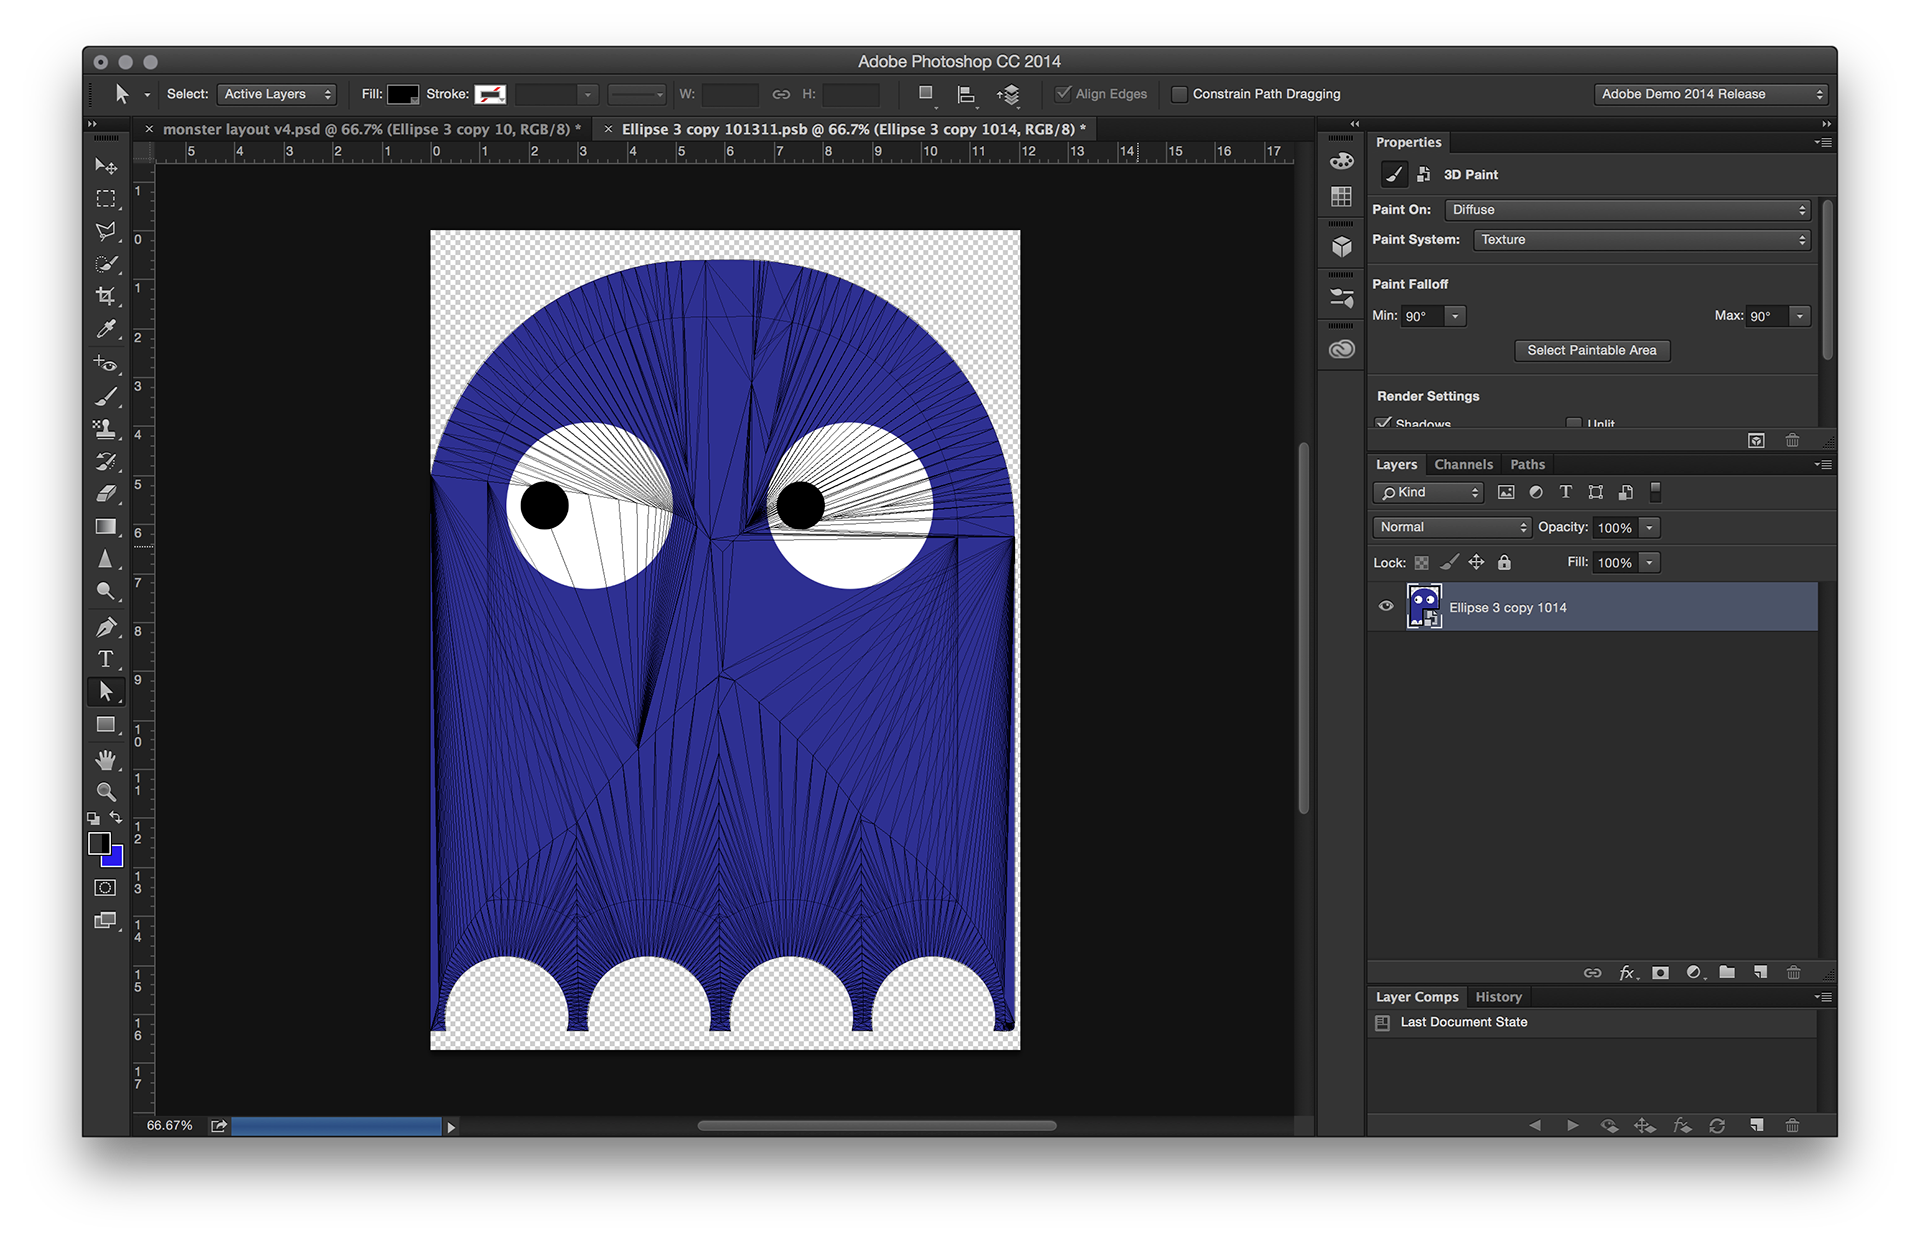
Task: Select the Dodge tool
Action: (x=105, y=592)
